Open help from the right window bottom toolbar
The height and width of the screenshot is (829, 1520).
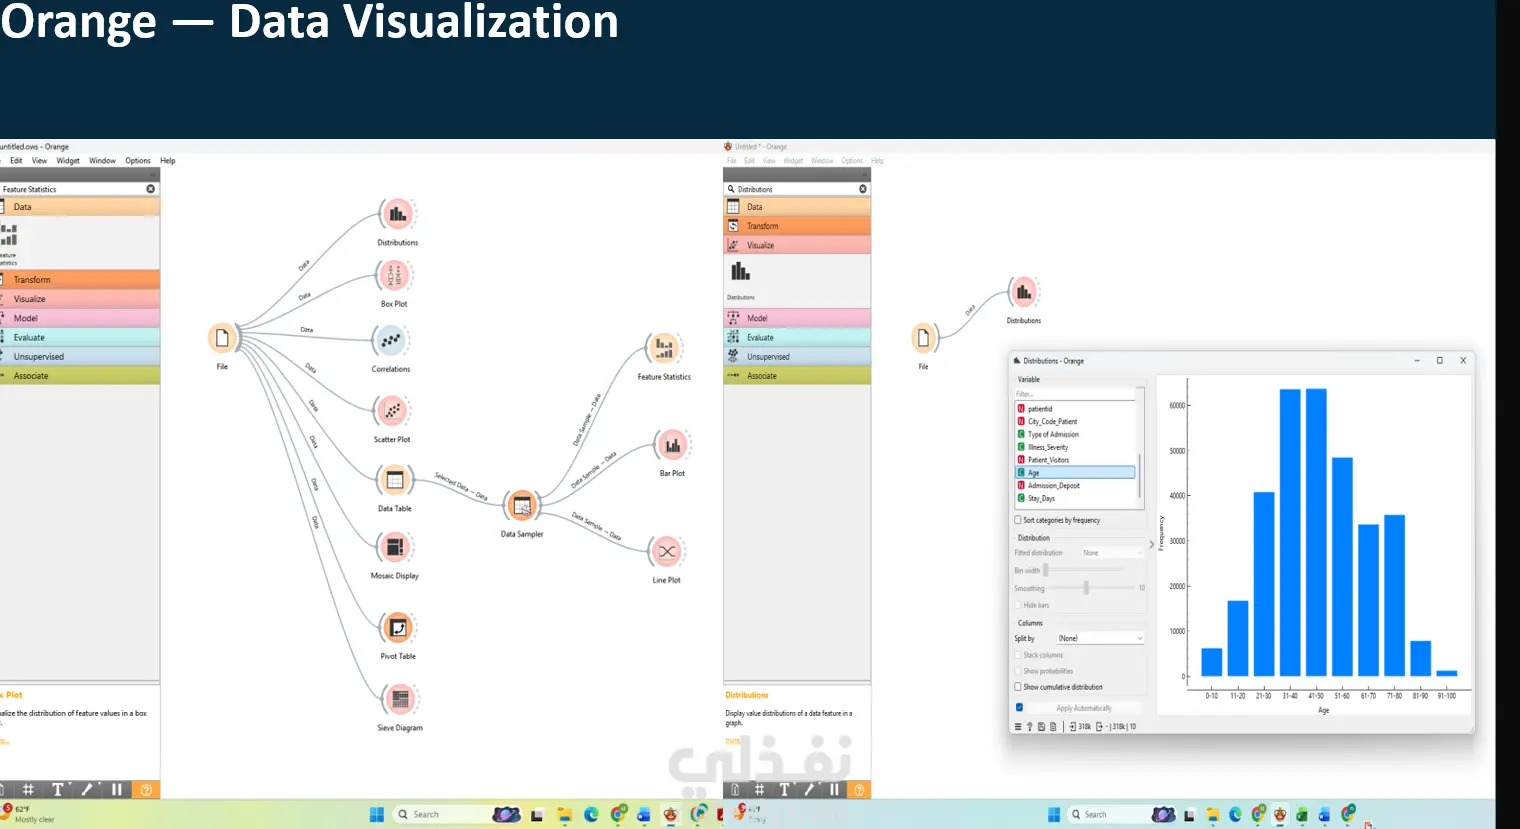tap(859, 789)
